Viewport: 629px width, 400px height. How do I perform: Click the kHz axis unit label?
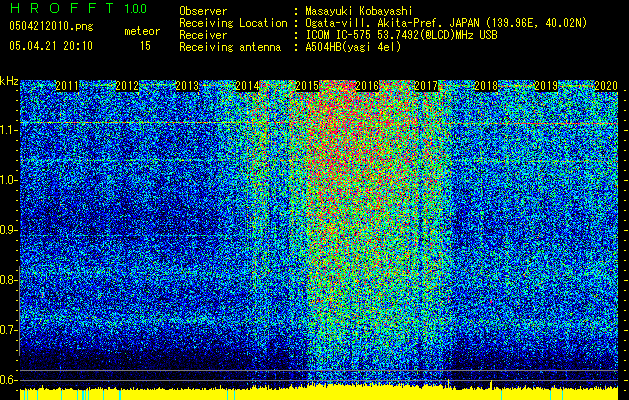click(x=9, y=81)
